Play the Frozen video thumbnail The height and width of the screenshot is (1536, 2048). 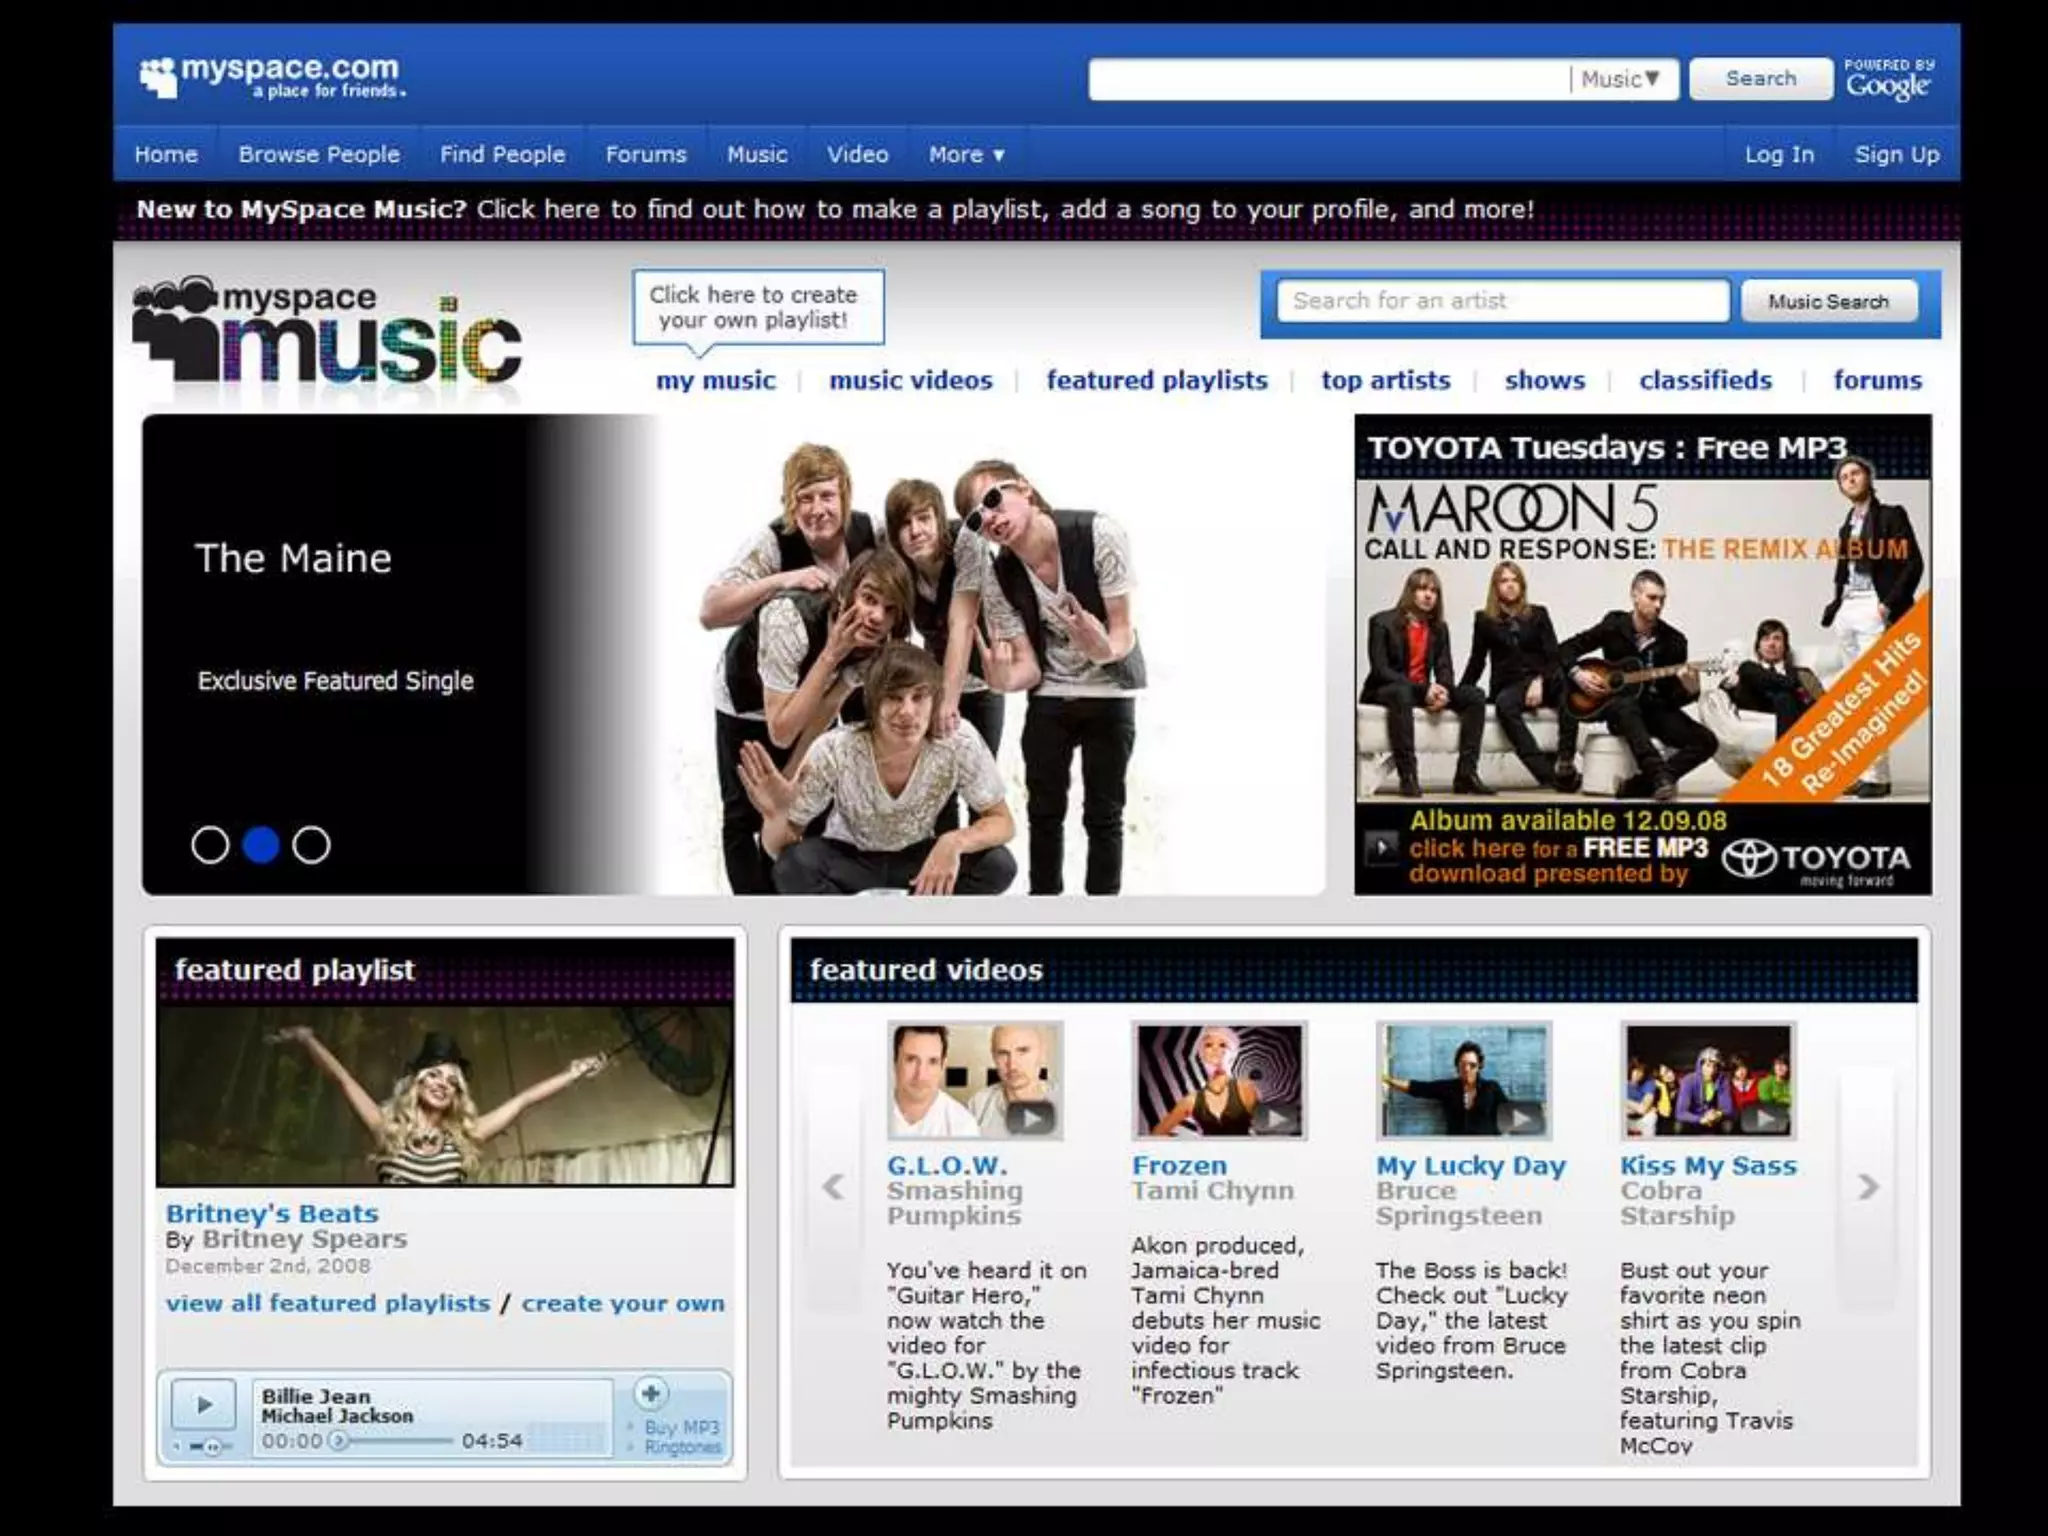tap(1219, 1081)
